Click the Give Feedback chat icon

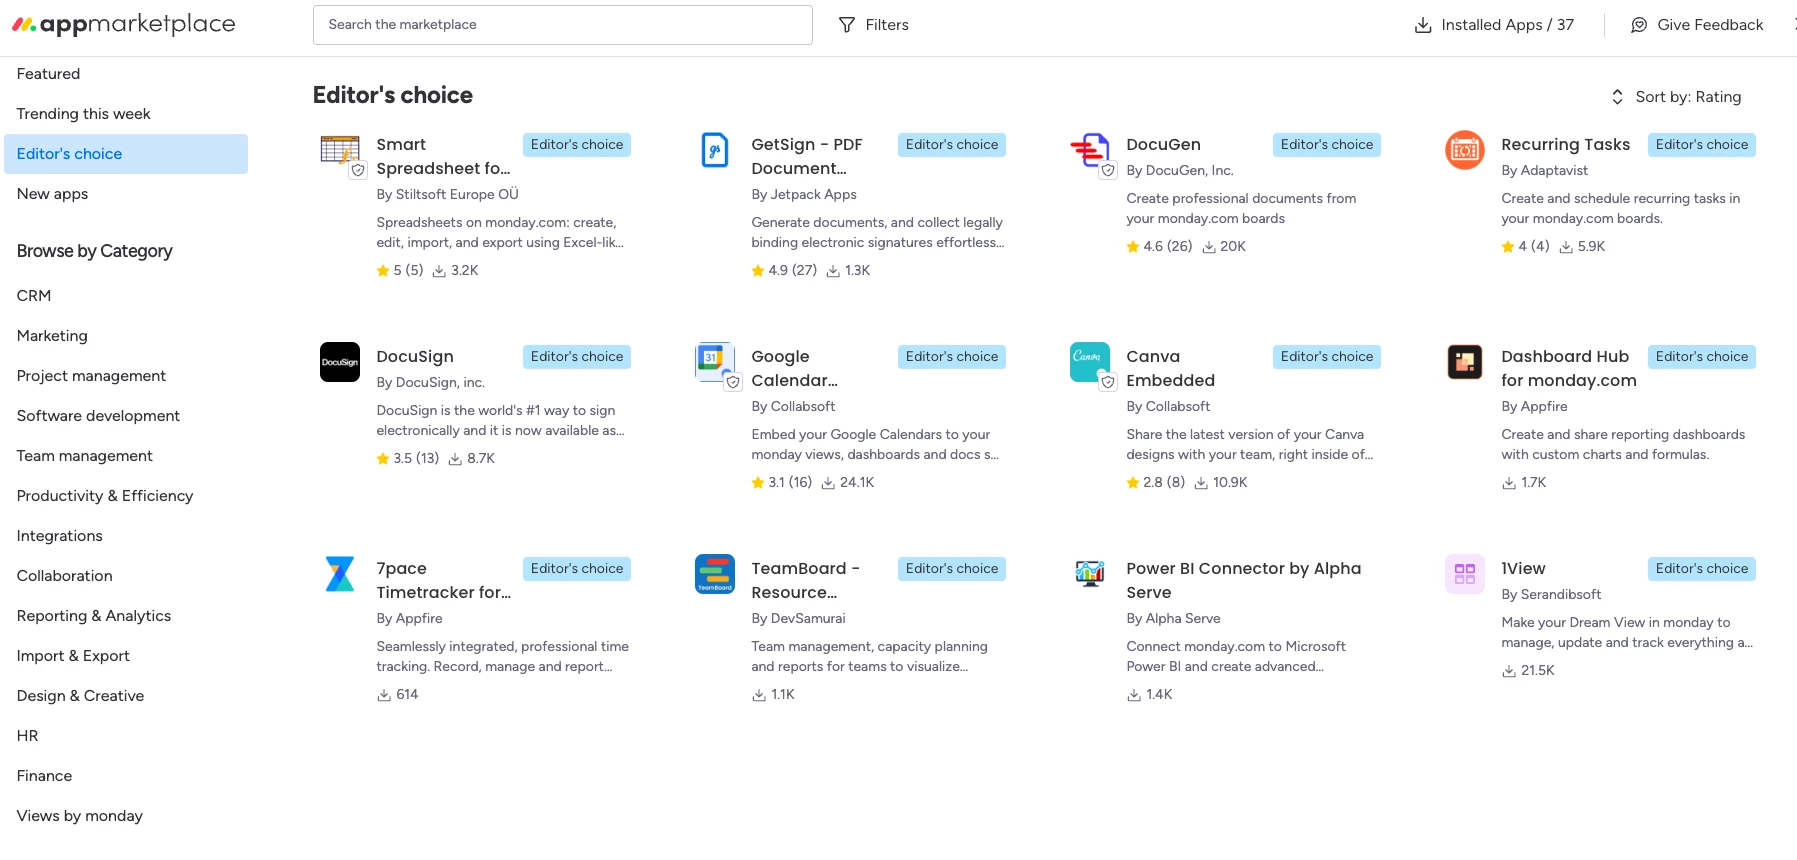click(x=1639, y=25)
